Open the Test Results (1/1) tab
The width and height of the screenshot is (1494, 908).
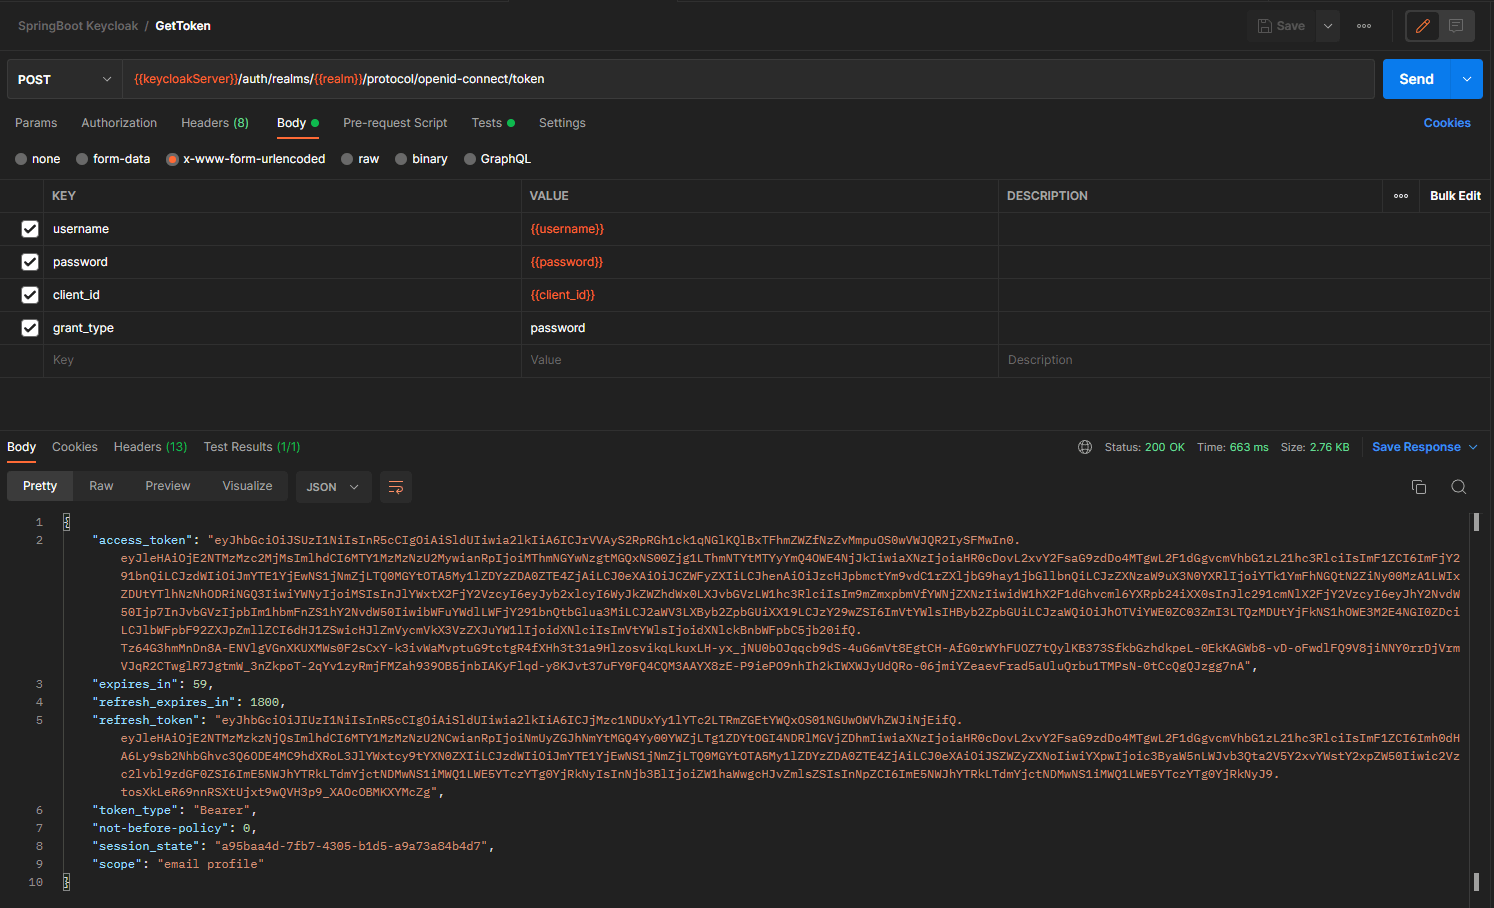click(252, 447)
